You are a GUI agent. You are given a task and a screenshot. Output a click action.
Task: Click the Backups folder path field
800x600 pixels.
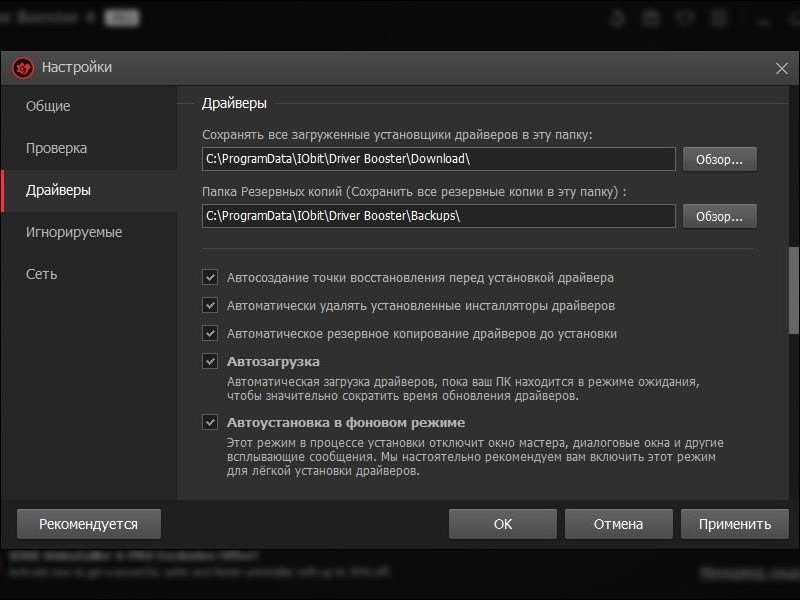(438, 216)
